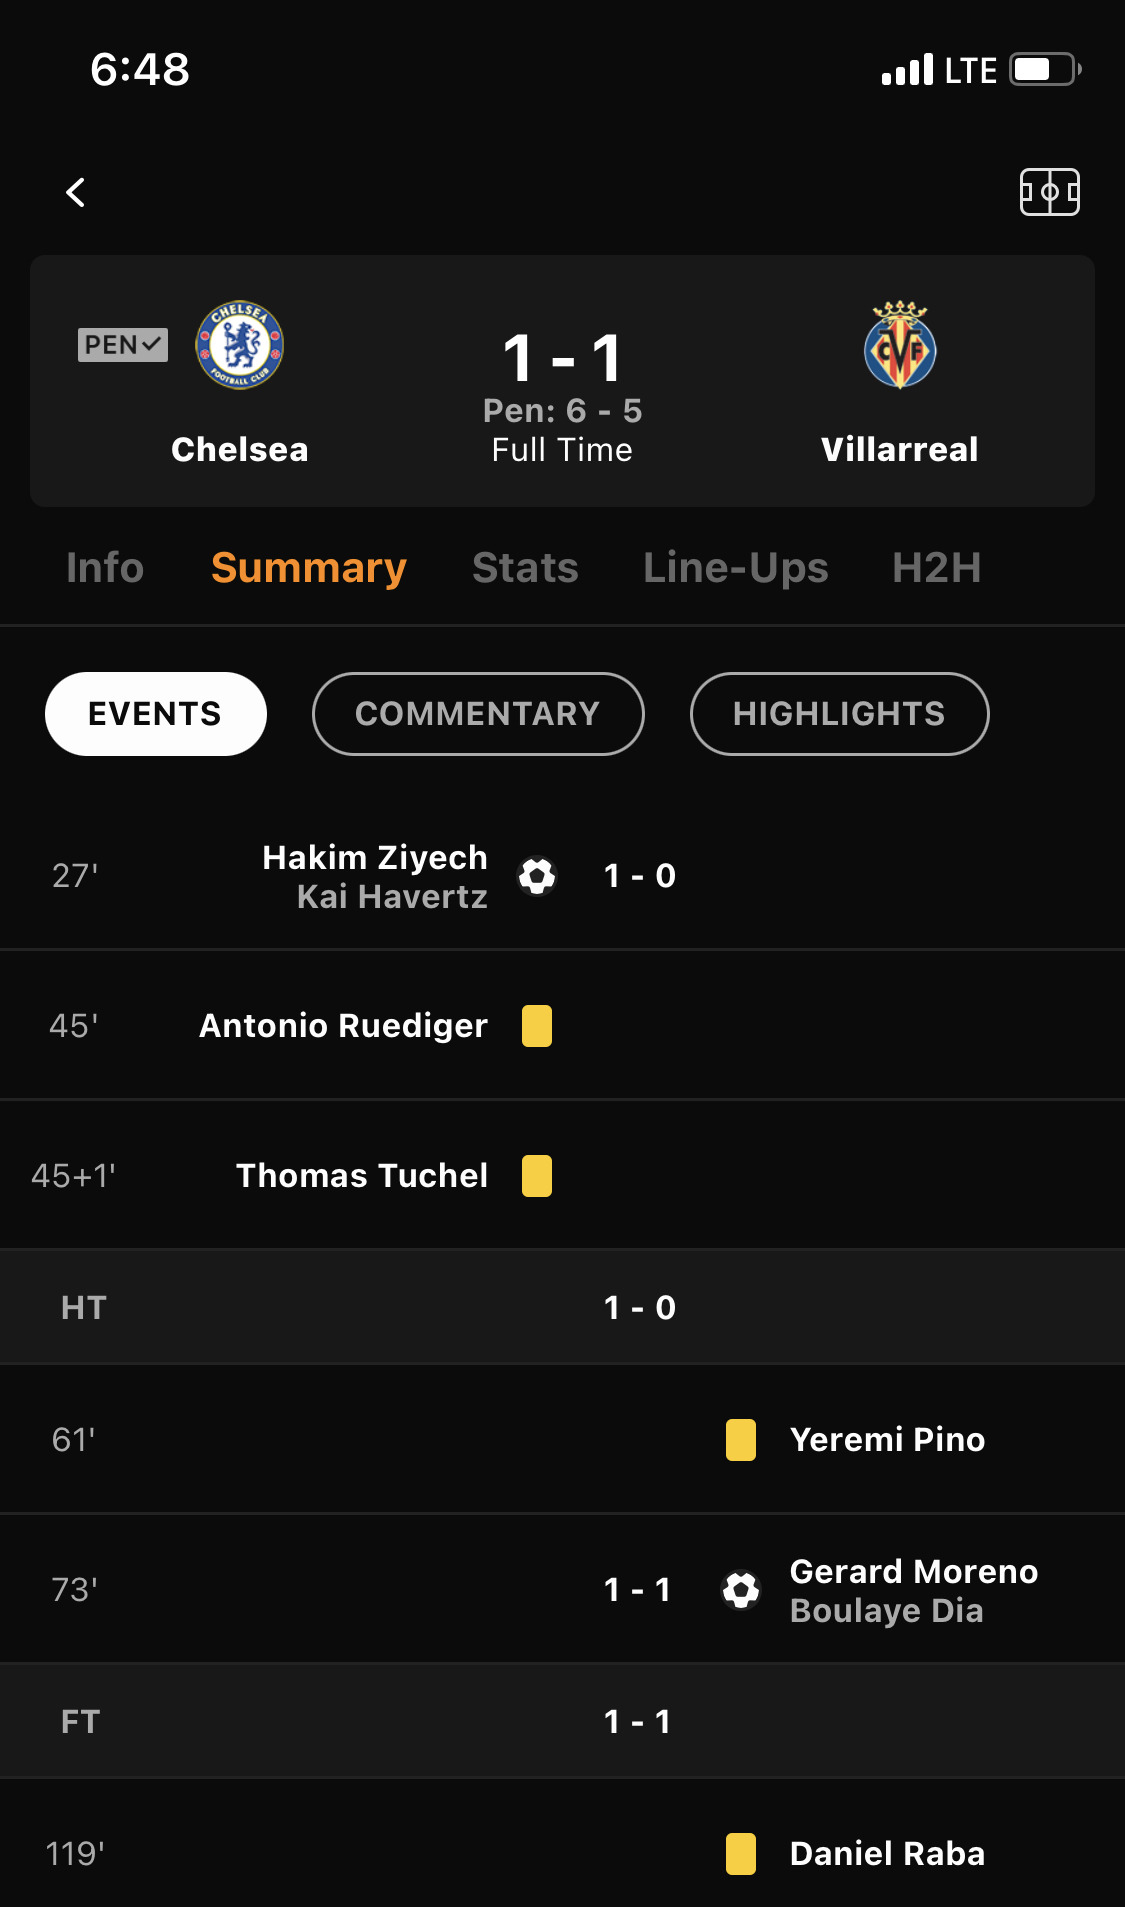Open the H2H tab
Image resolution: width=1125 pixels, height=1907 pixels.
[x=937, y=568]
